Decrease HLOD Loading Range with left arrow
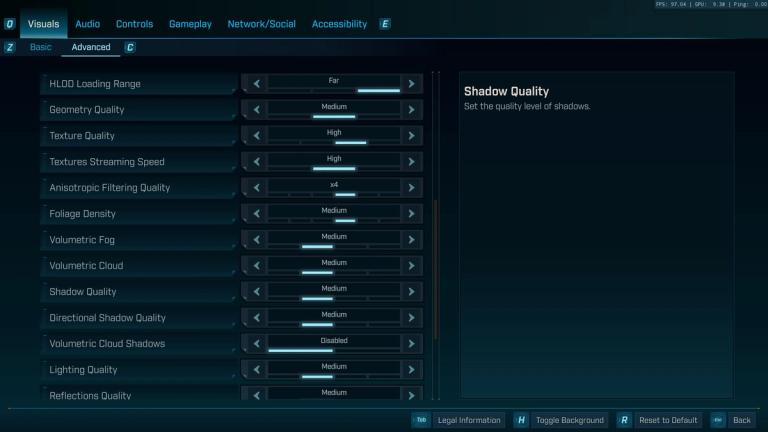 257,84
